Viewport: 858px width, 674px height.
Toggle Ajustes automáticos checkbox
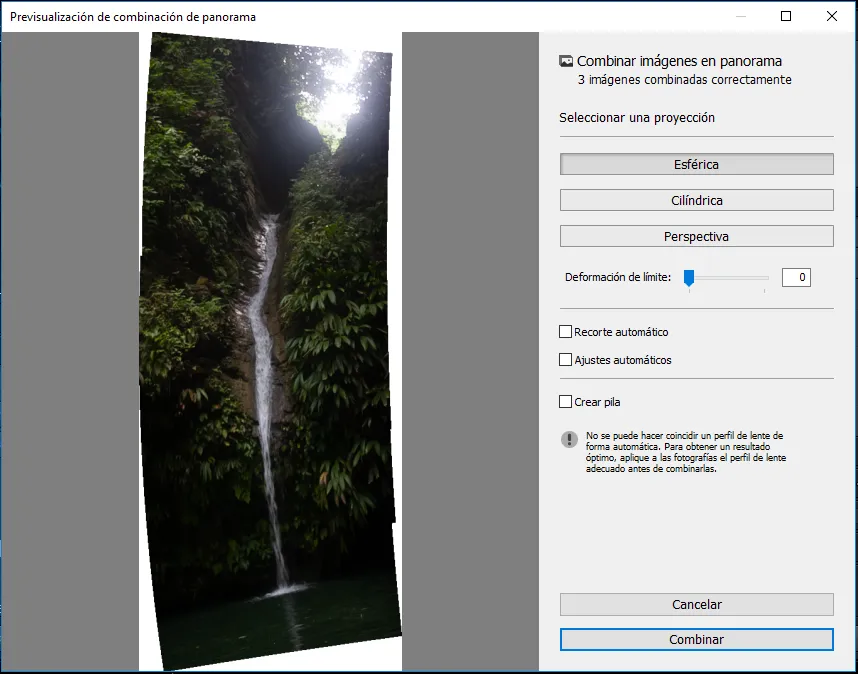point(565,359)
